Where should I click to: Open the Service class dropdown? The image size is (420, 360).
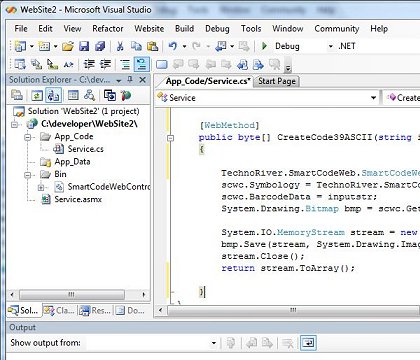(x=373, y=98)
